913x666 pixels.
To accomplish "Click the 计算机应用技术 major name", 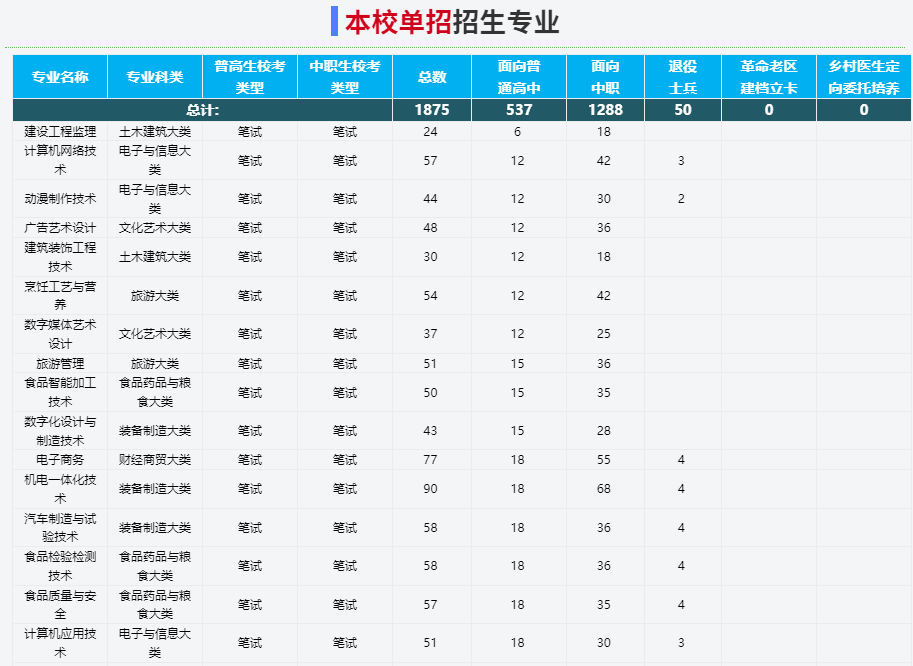I will [60, 643].
